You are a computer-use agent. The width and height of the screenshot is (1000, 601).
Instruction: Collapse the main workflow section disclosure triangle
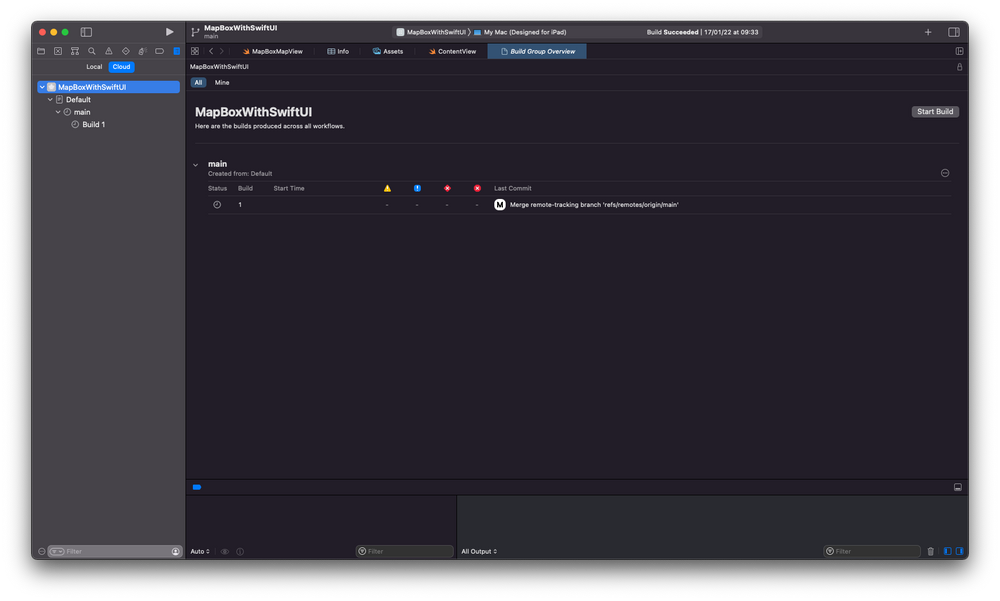[196, 163]
